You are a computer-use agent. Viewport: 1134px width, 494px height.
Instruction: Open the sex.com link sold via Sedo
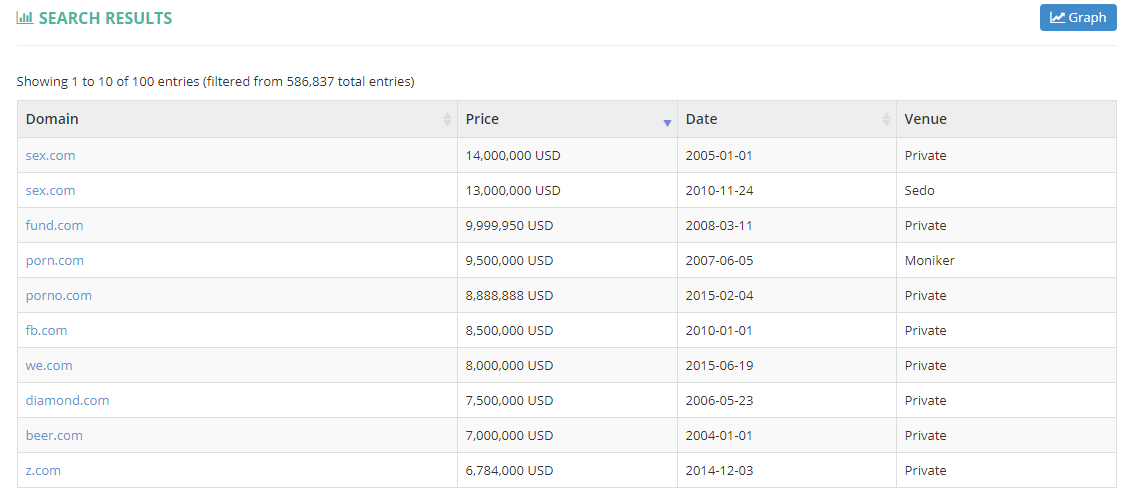pos(50,191)
